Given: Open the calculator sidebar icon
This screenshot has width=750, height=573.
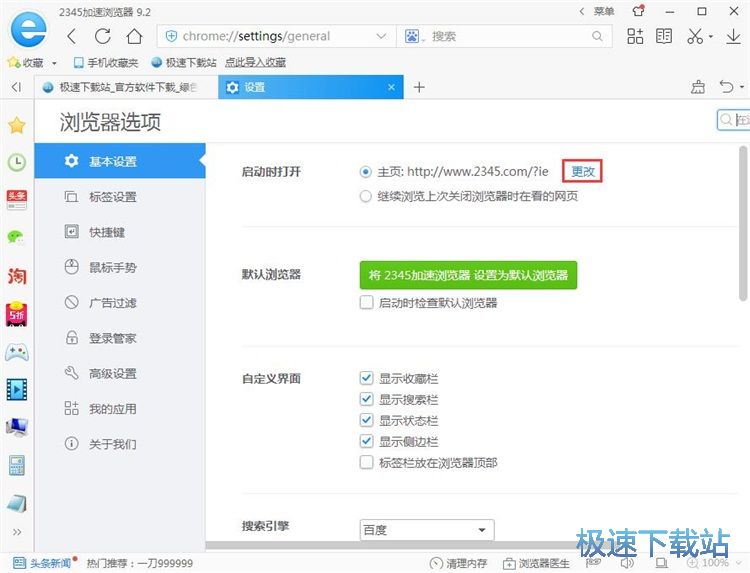Looking at the screenshot, I should (x=17, y=465).
